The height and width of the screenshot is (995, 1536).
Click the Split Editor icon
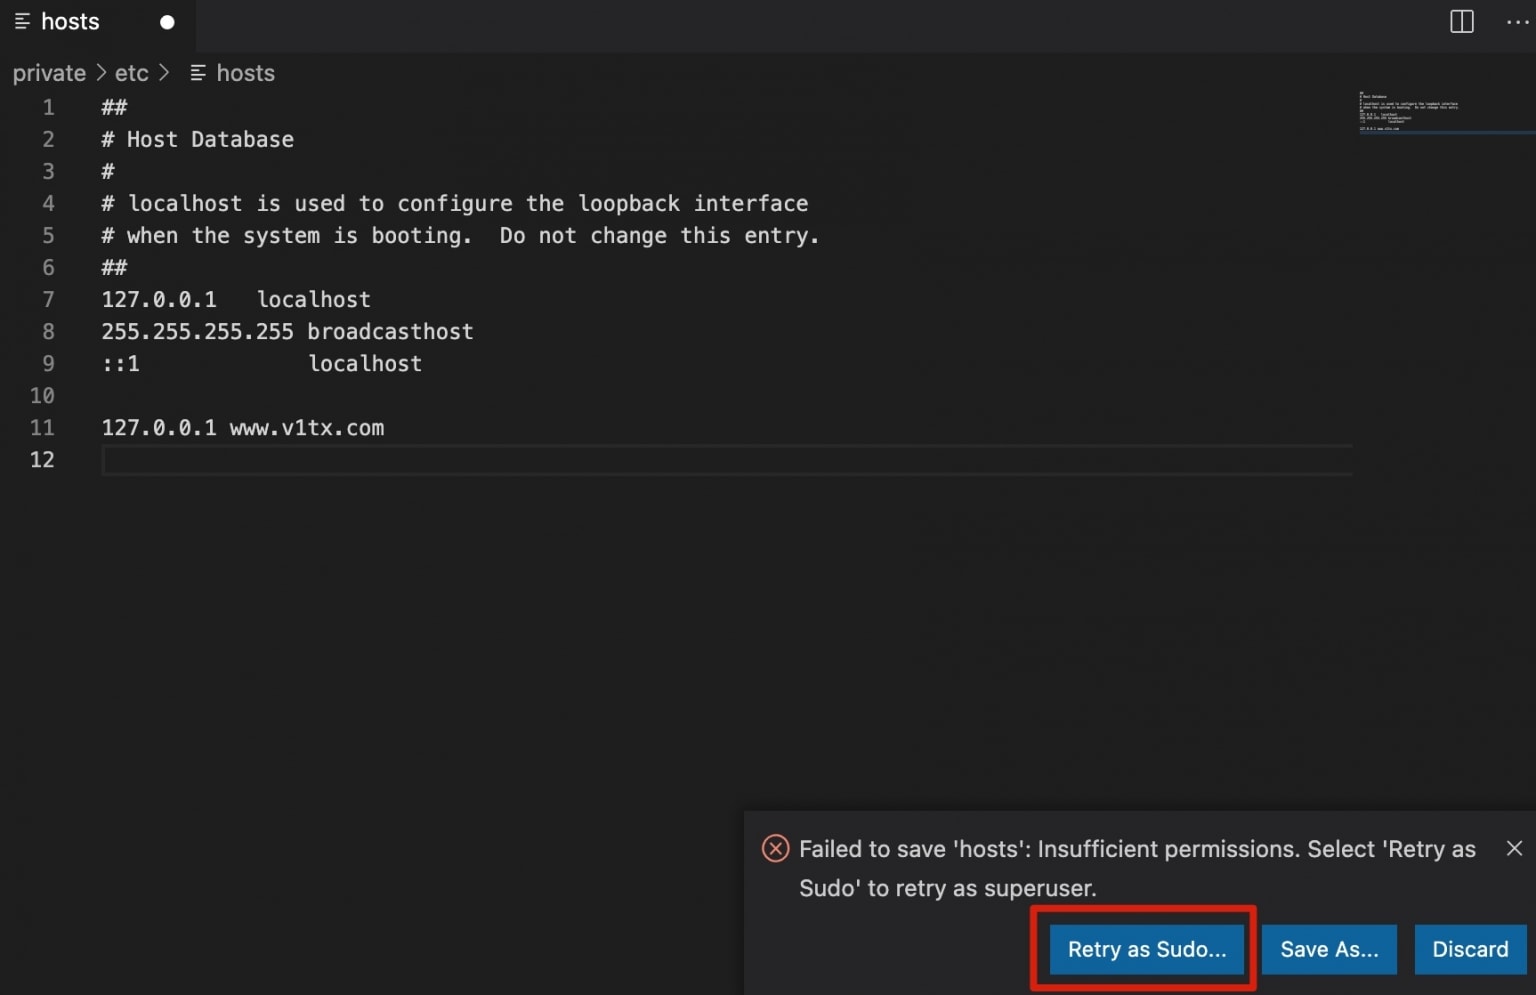click(x=1461, y=22)
